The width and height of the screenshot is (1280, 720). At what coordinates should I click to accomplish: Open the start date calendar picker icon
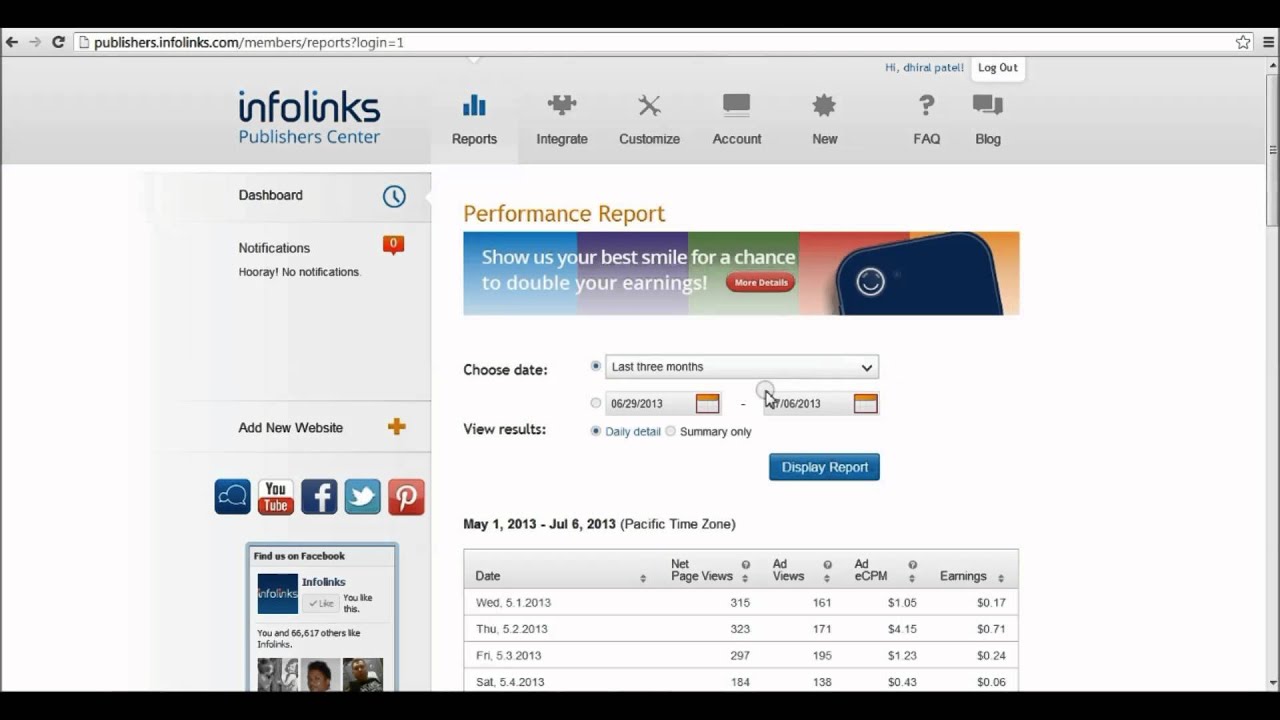(708, 403)
